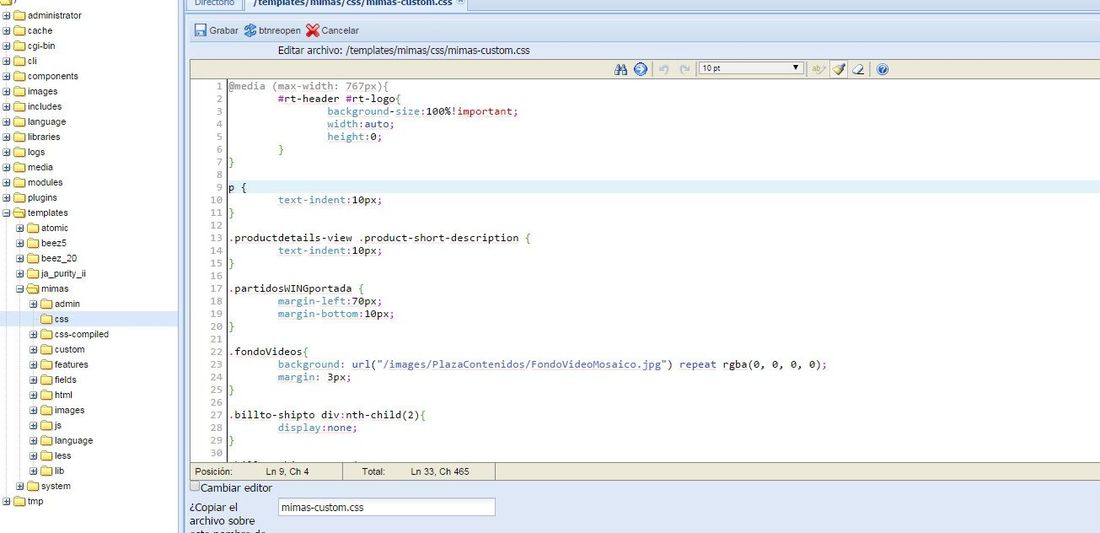The height and width of the screenshot is (533, 1100).
Task: Select the atomic template folder
Action: (x=55, y=228)
